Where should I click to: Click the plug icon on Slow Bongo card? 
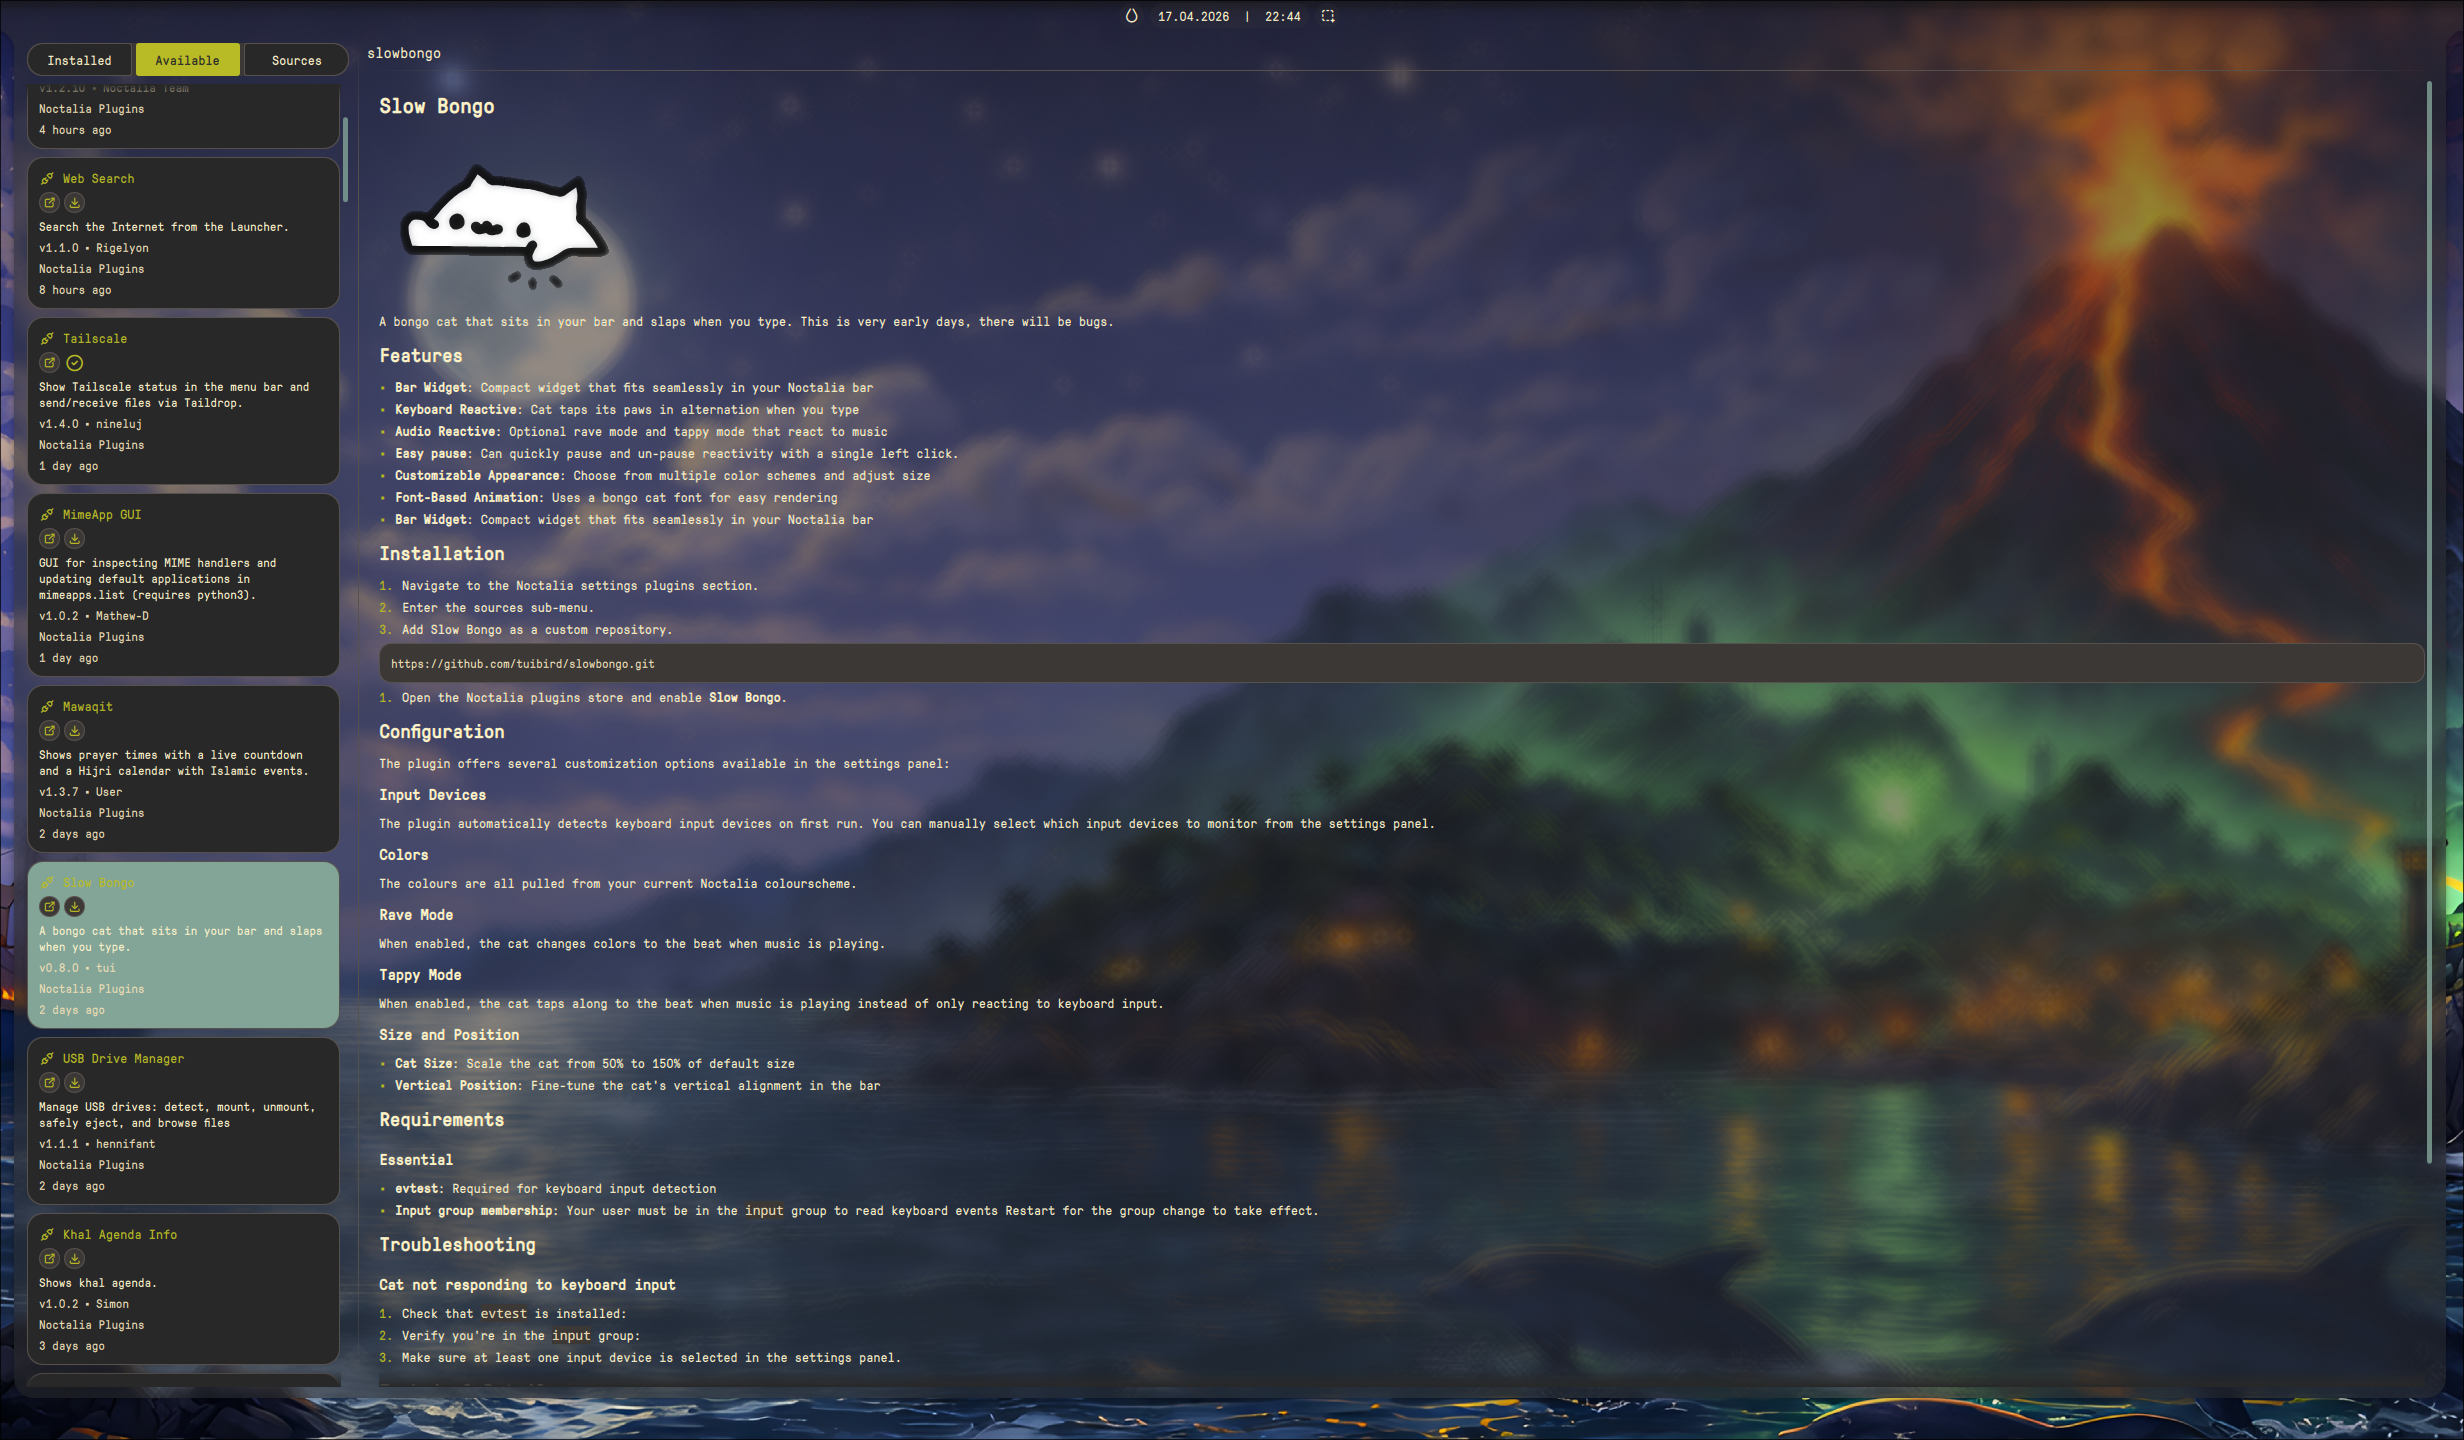(x=47, y=883)
